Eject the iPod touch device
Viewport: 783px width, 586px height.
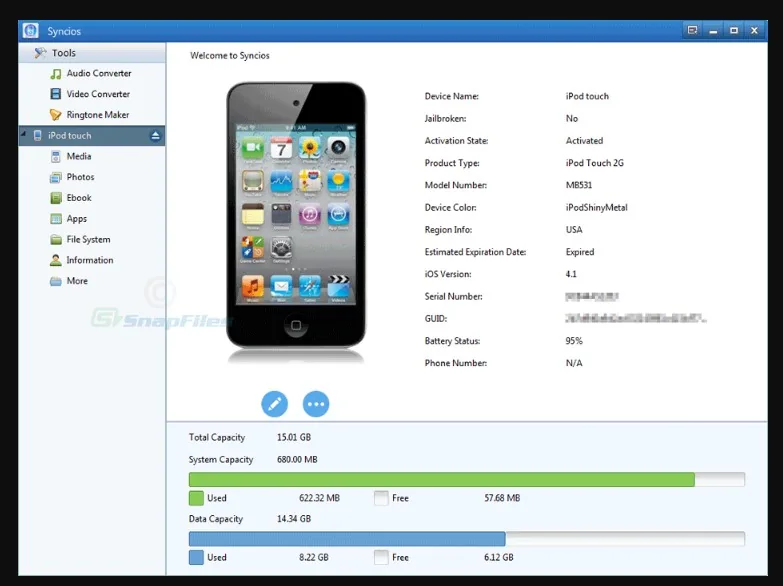coord(155,135)
